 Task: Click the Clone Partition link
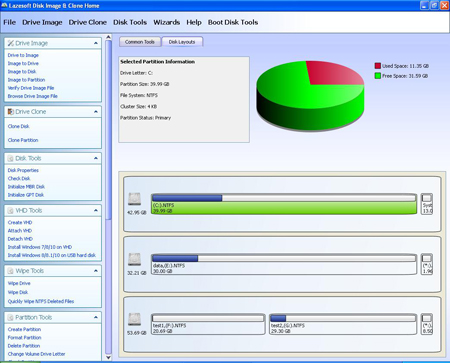tap(23, 140)
